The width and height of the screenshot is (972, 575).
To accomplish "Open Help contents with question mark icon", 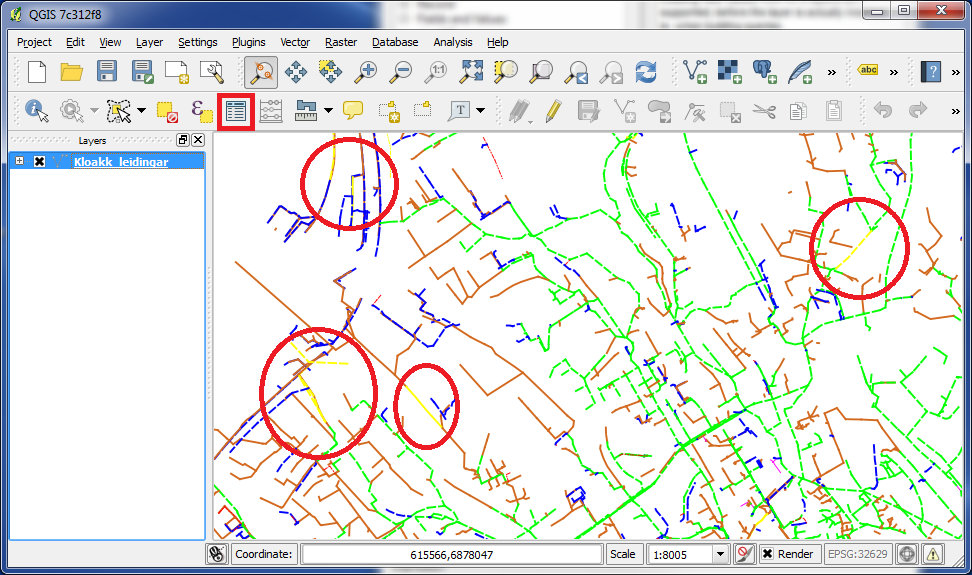I will [931, 72].
